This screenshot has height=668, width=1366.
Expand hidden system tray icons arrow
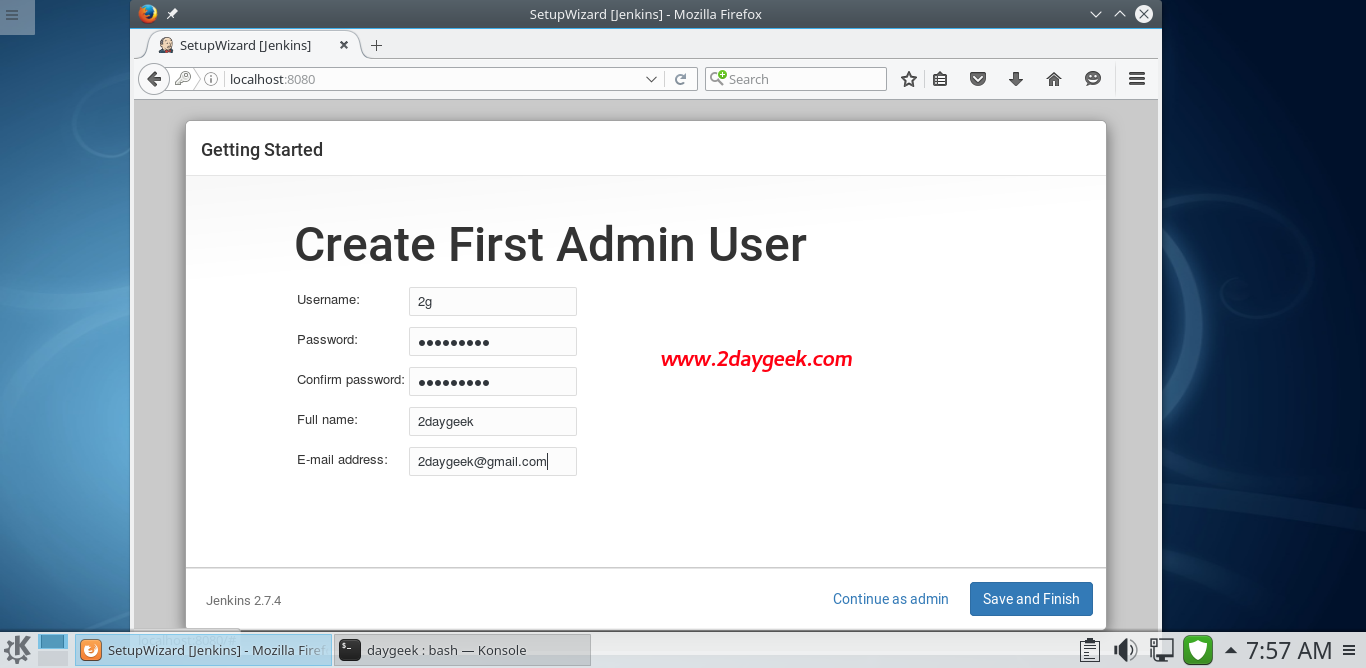tap(1230, 650)
